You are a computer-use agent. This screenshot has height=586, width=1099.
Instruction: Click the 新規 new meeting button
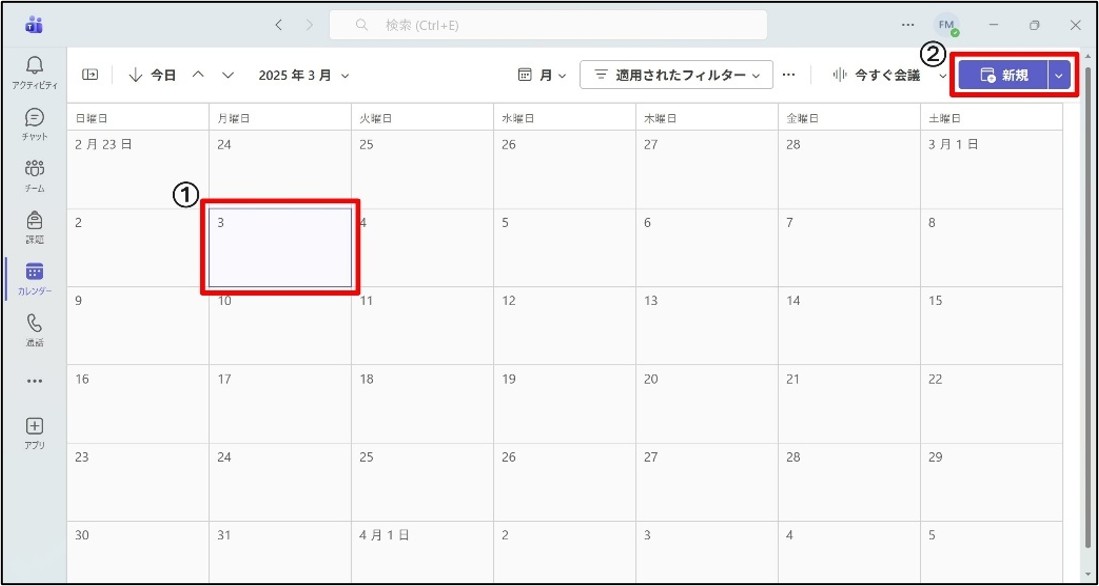pyautogui.click(x=1003, y=75)
